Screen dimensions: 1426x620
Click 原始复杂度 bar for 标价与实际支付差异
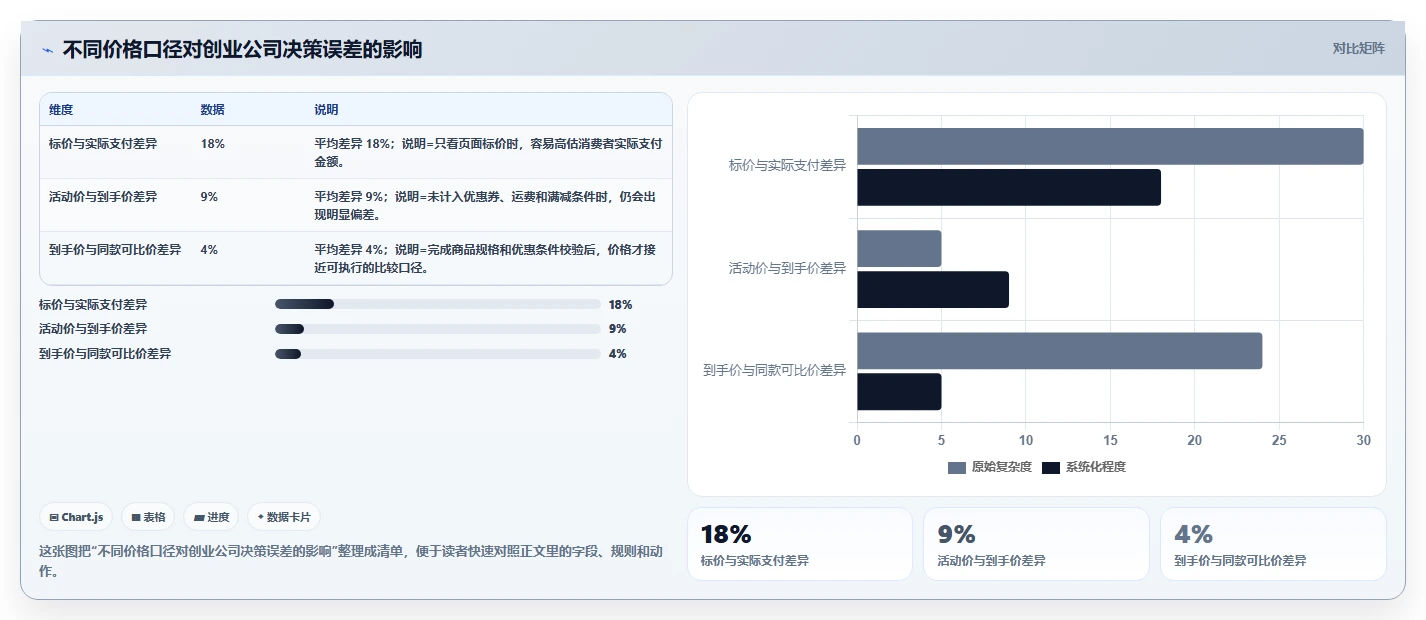1110,146
